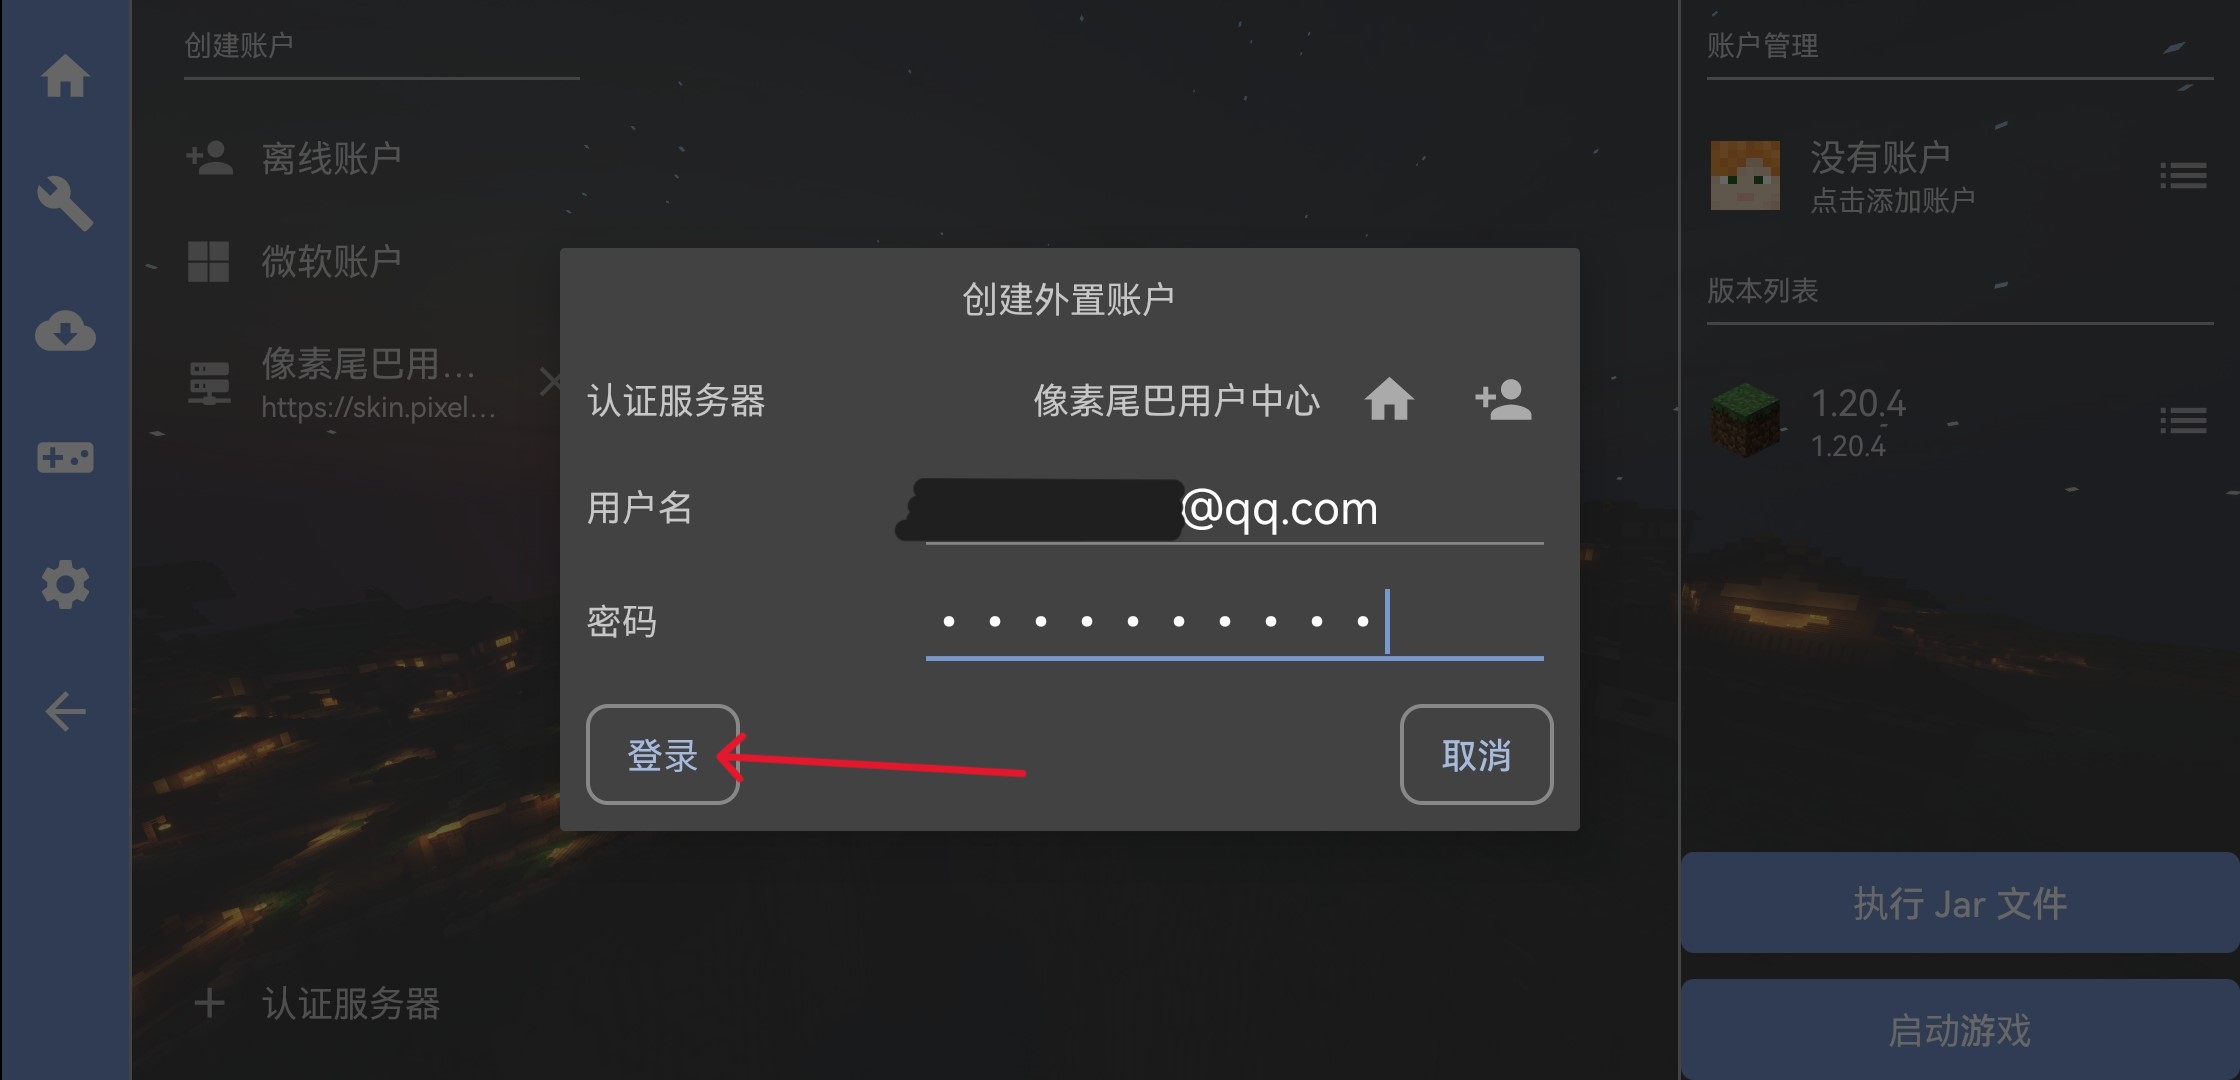This screenshot has height=1080, width=2240.
Task: Click the 密码 password field
Action: tap(1234, 622)
